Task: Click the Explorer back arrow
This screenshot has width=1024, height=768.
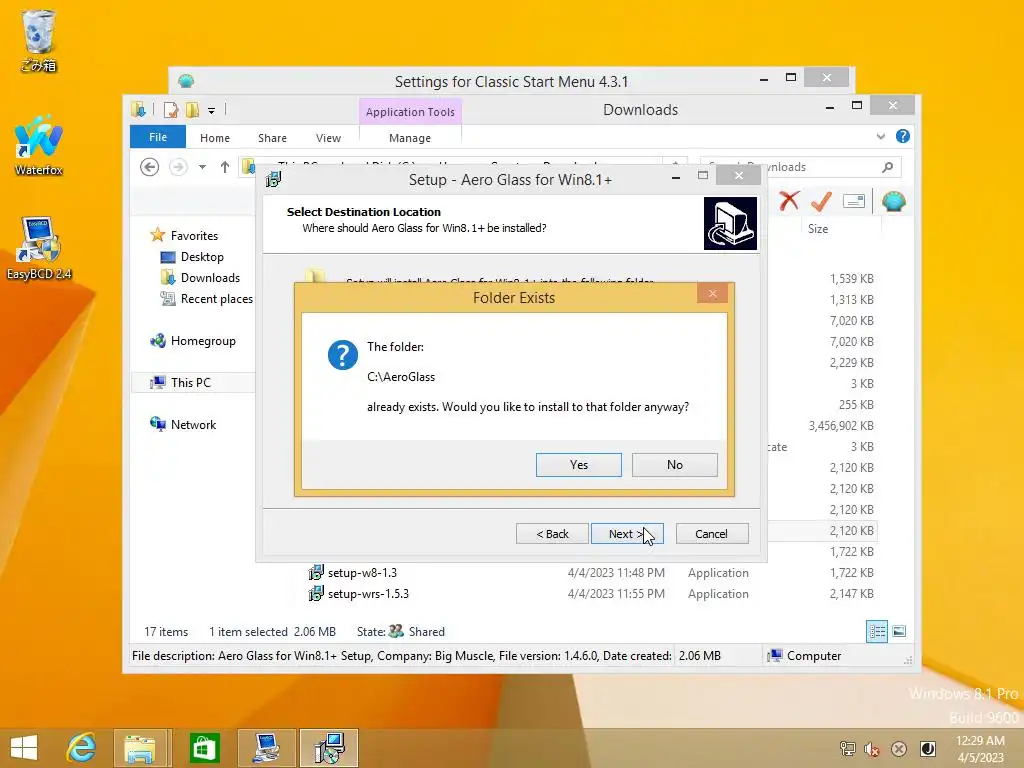Action: (150, 167)
